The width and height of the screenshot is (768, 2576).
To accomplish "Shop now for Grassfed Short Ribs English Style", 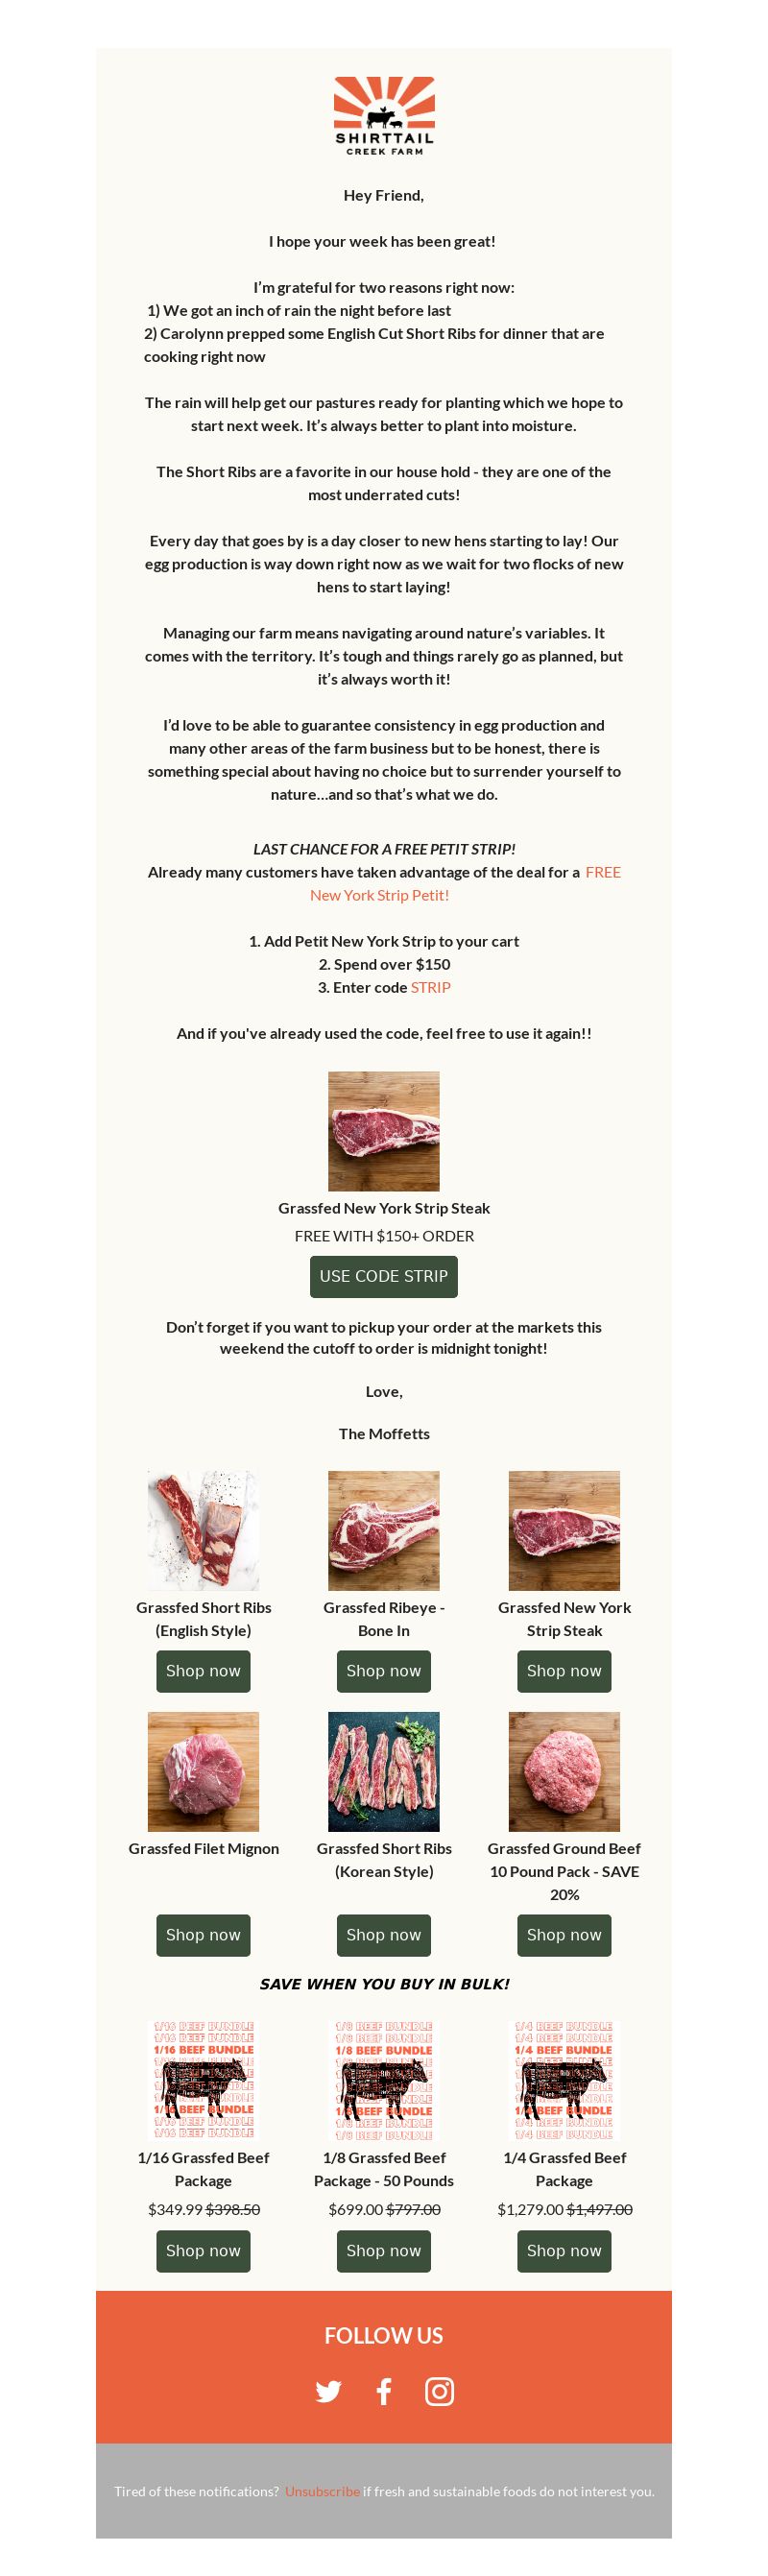I will tap(203, 1671).
